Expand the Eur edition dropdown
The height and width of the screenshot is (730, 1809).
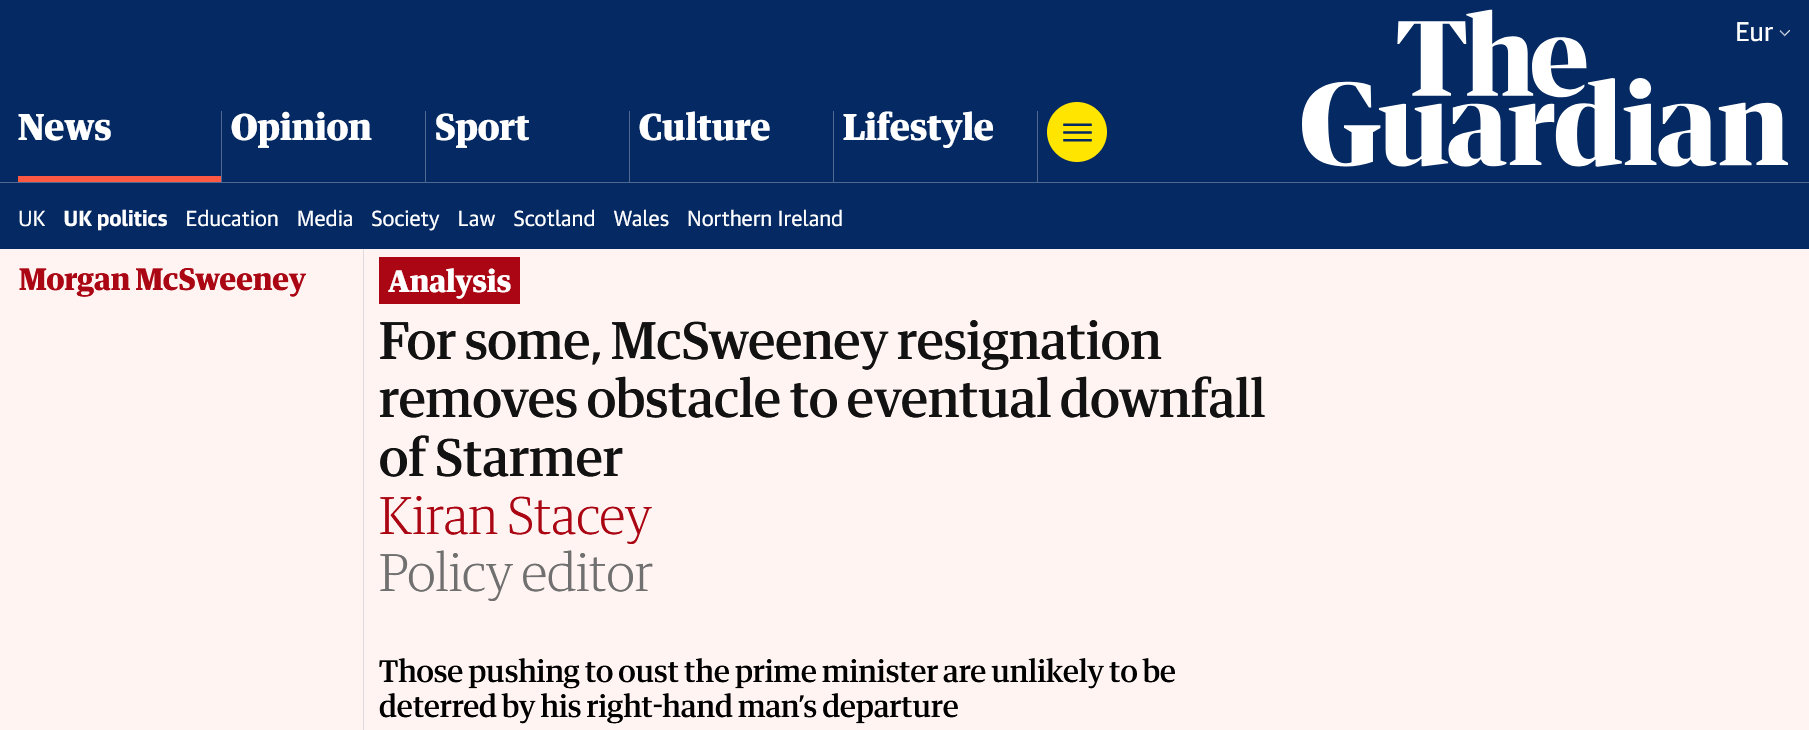[1761, 33]
